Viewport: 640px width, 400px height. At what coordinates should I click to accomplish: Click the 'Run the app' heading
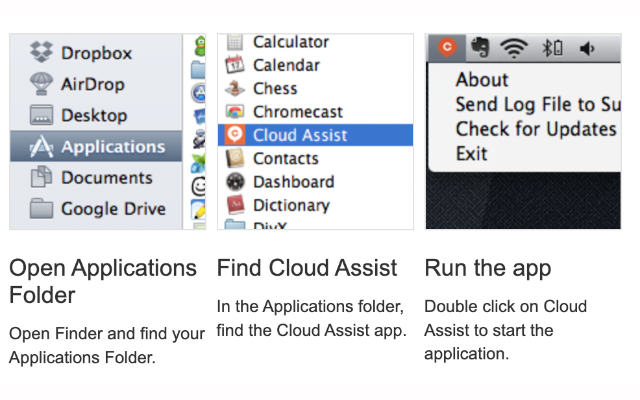[488, 269]
